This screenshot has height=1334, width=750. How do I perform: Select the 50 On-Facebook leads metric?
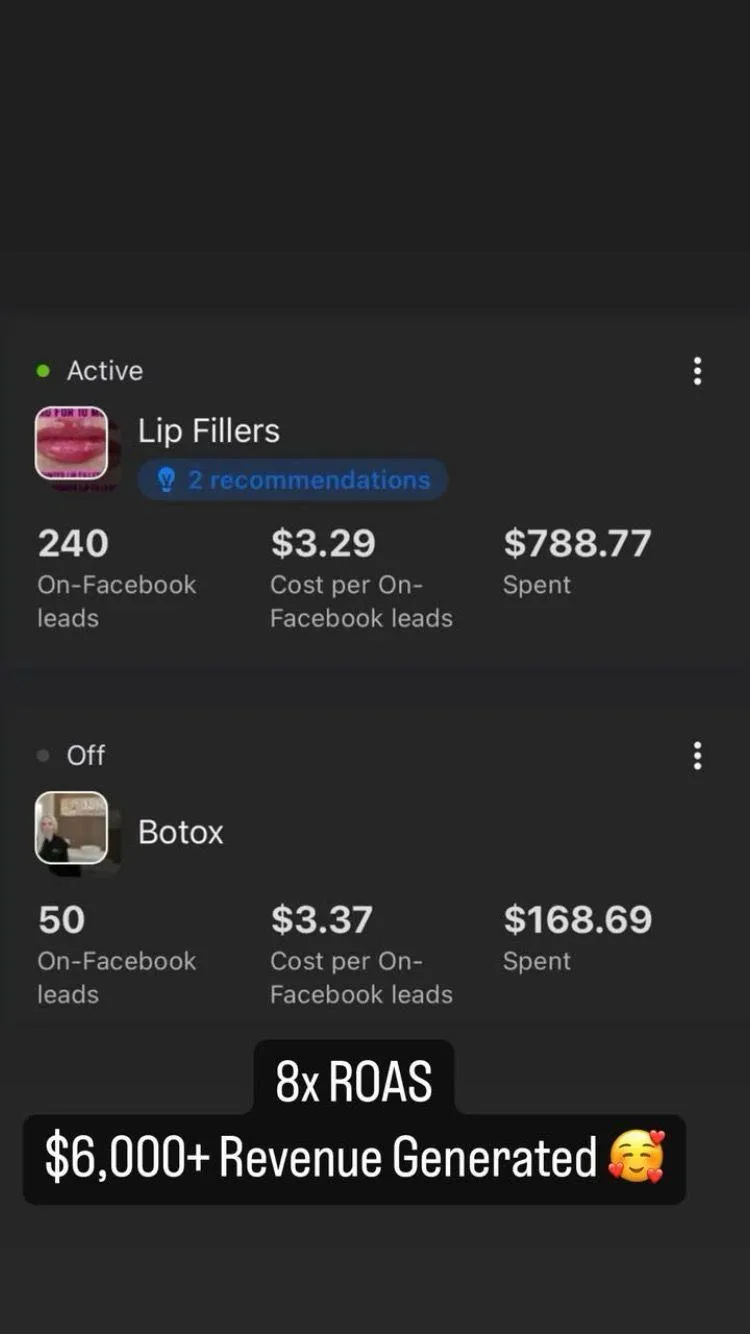62,920
